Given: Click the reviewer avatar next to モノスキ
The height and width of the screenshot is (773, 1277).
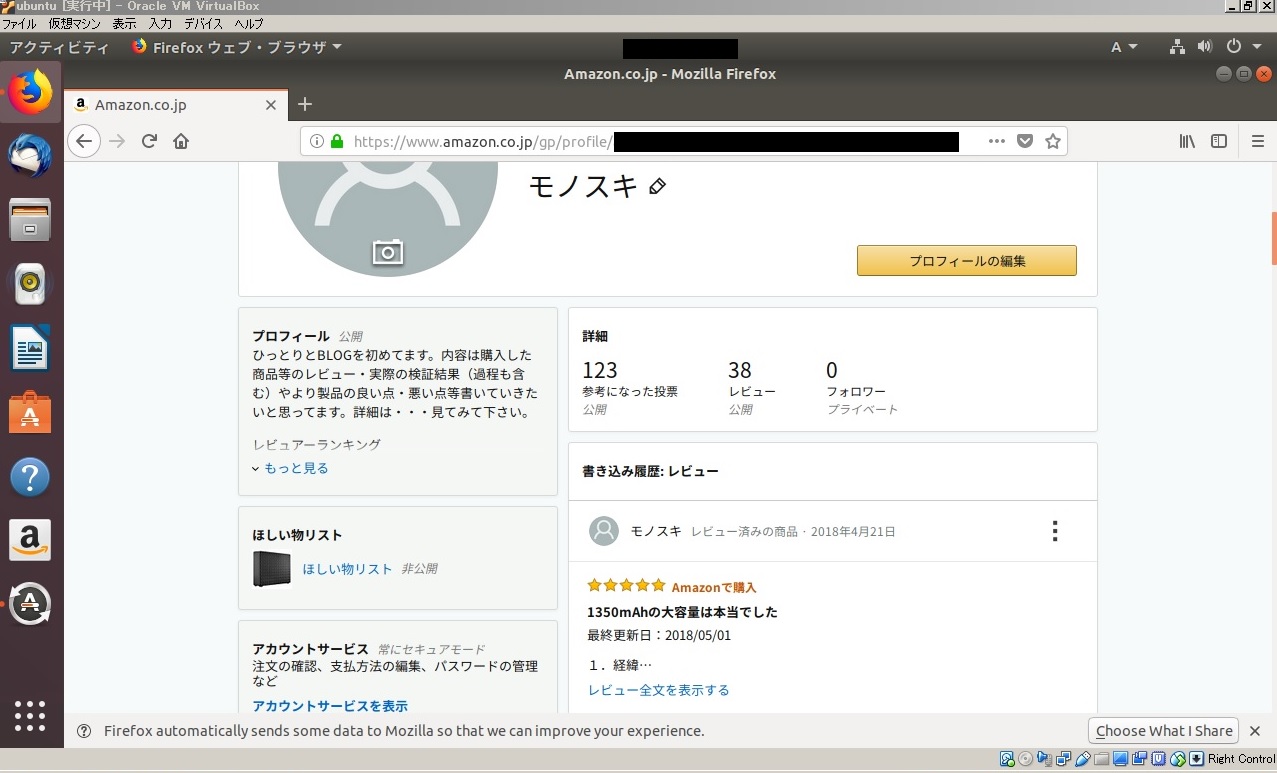Looking at the screenshot, I should point(604,531).
